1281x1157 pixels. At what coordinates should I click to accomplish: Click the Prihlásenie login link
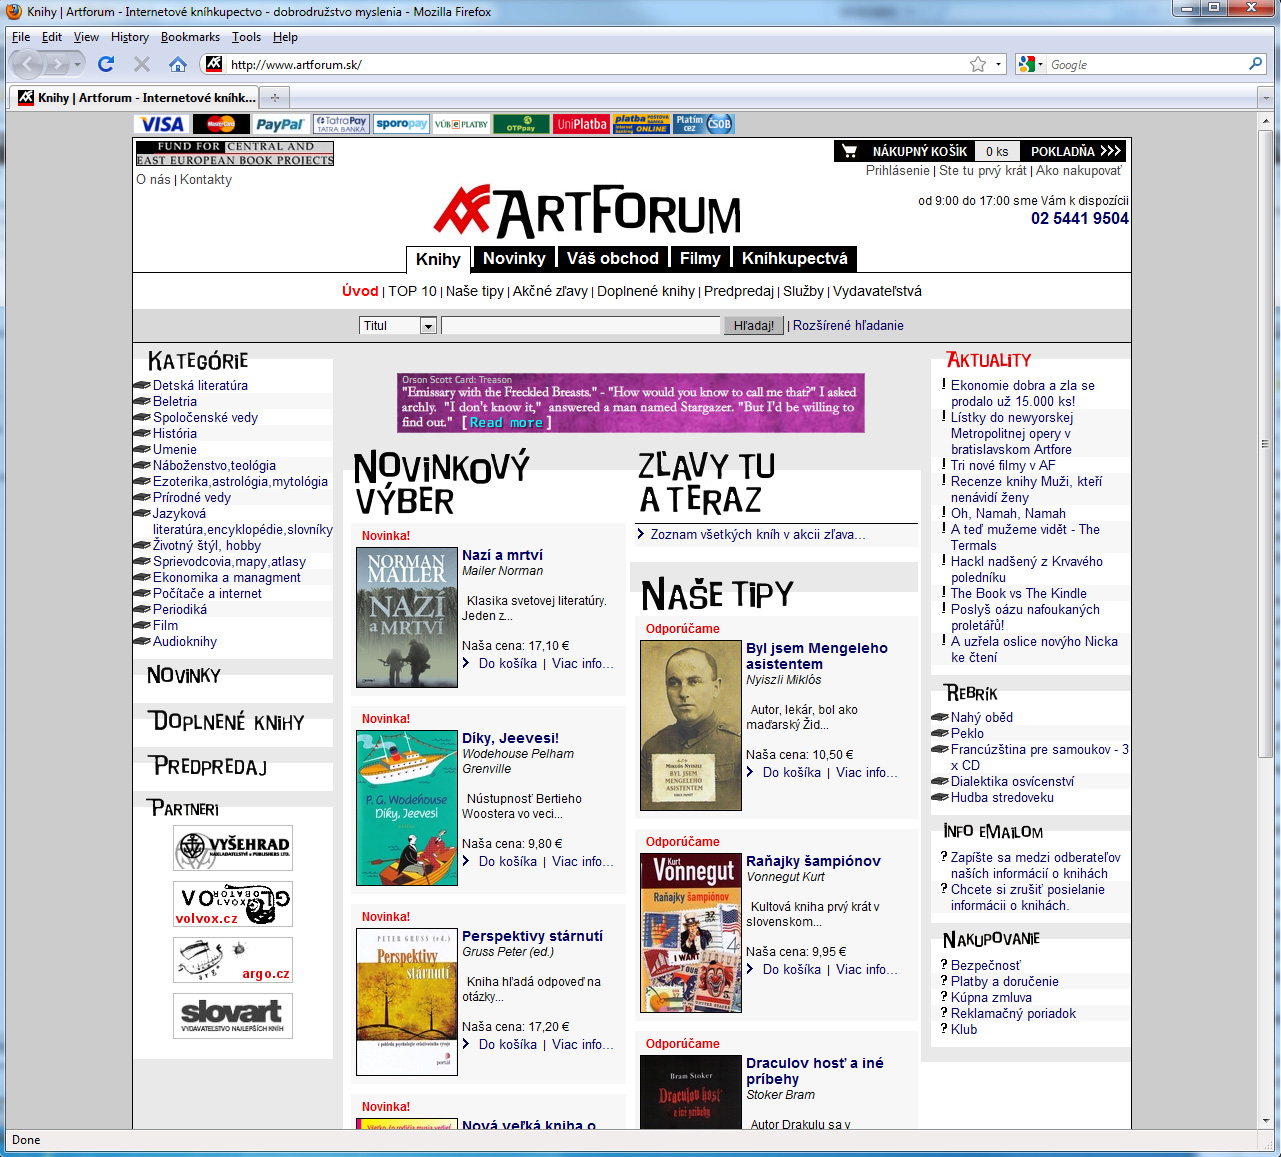pos(898,170)
